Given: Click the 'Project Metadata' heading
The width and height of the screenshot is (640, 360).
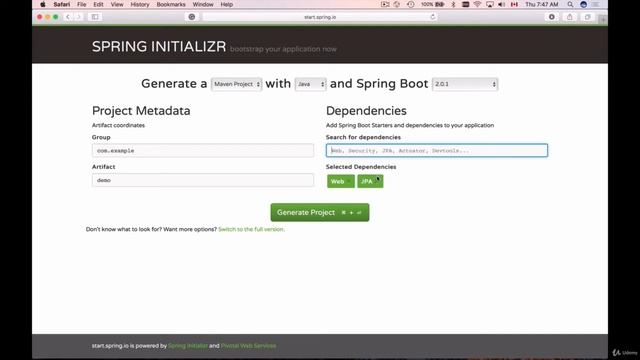Looking at the screenshot, I should point(141,111).
